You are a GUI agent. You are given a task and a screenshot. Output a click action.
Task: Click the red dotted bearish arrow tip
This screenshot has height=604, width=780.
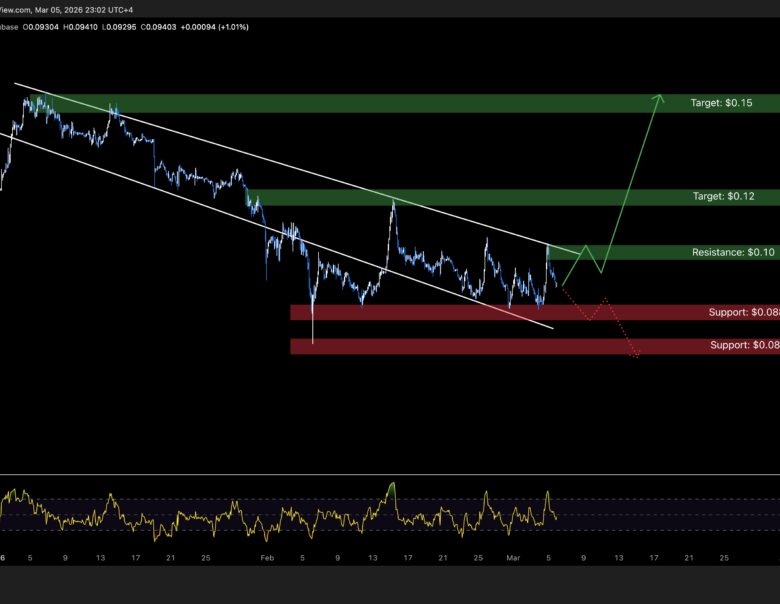click(x=637, y=354)
